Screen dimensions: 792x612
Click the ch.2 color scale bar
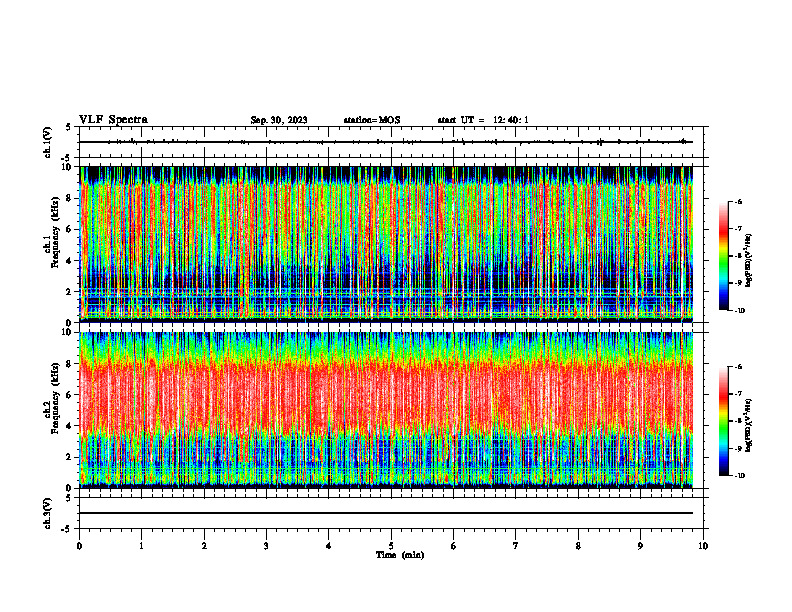723,421
